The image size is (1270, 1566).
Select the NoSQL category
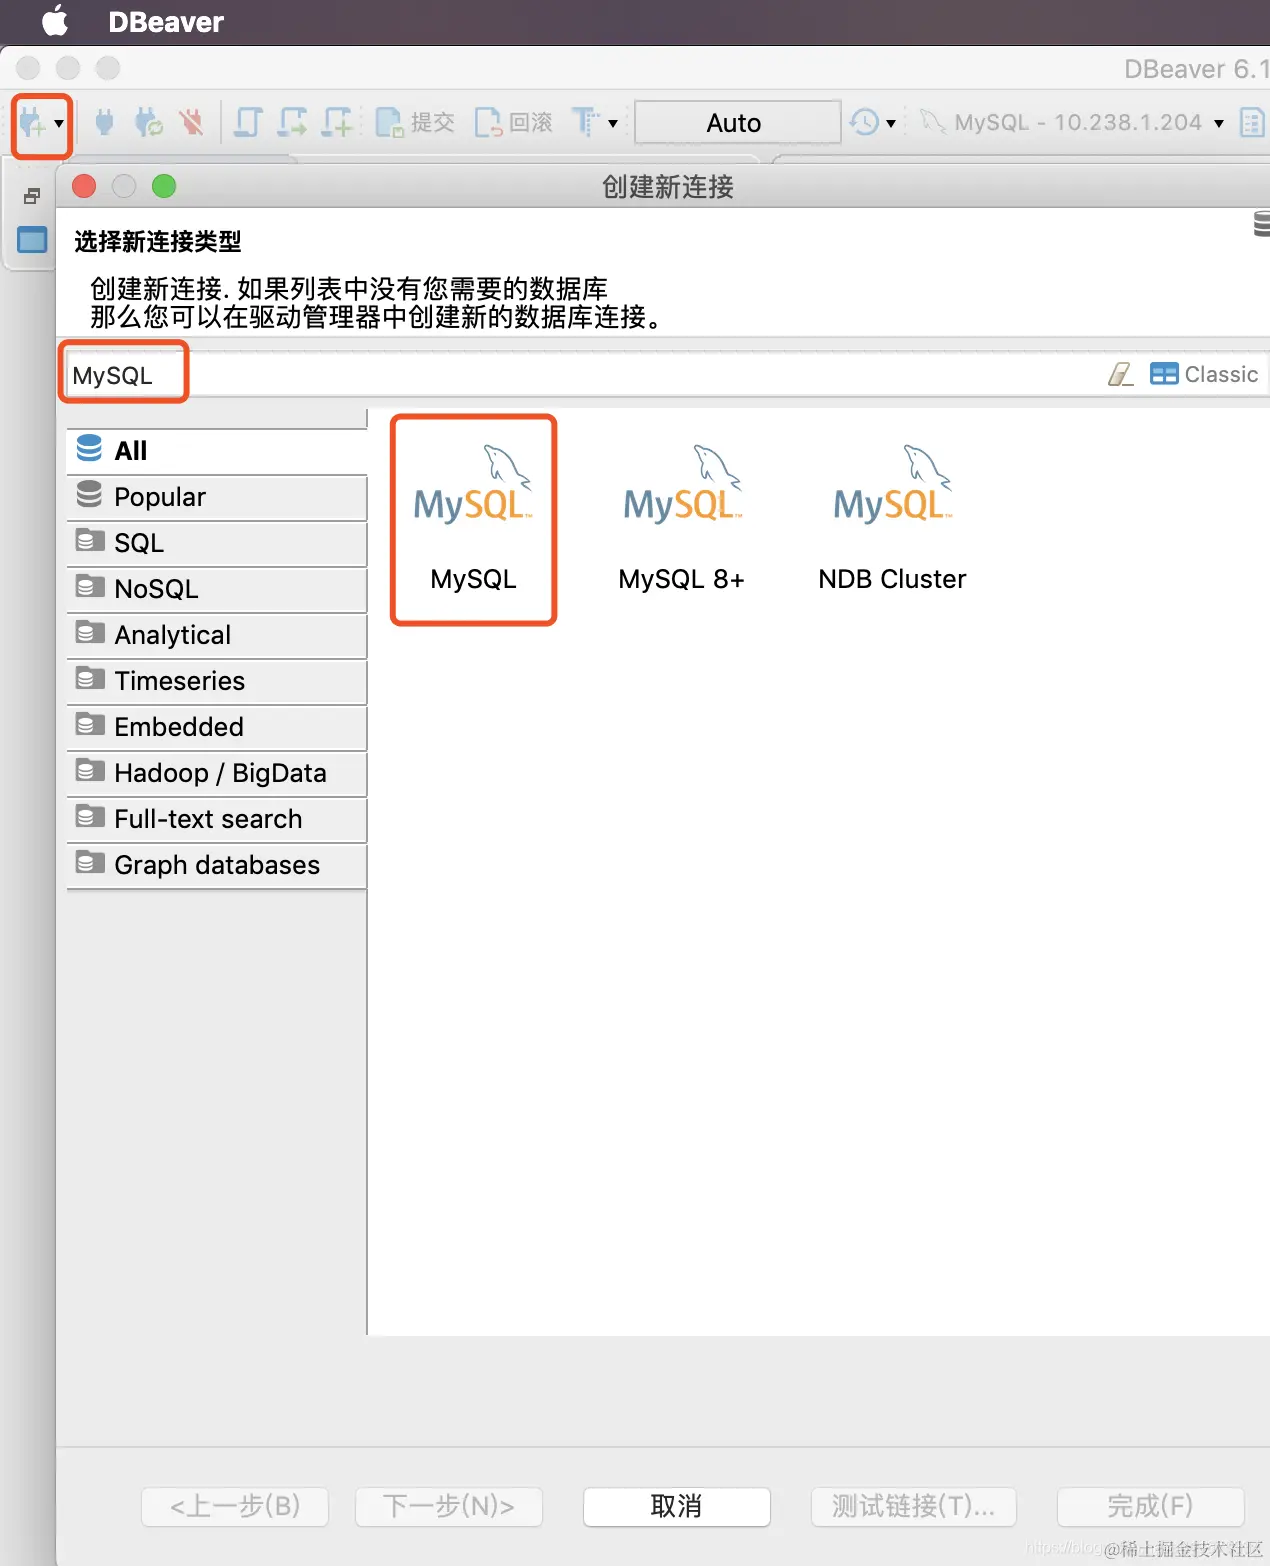coord(217,589)
